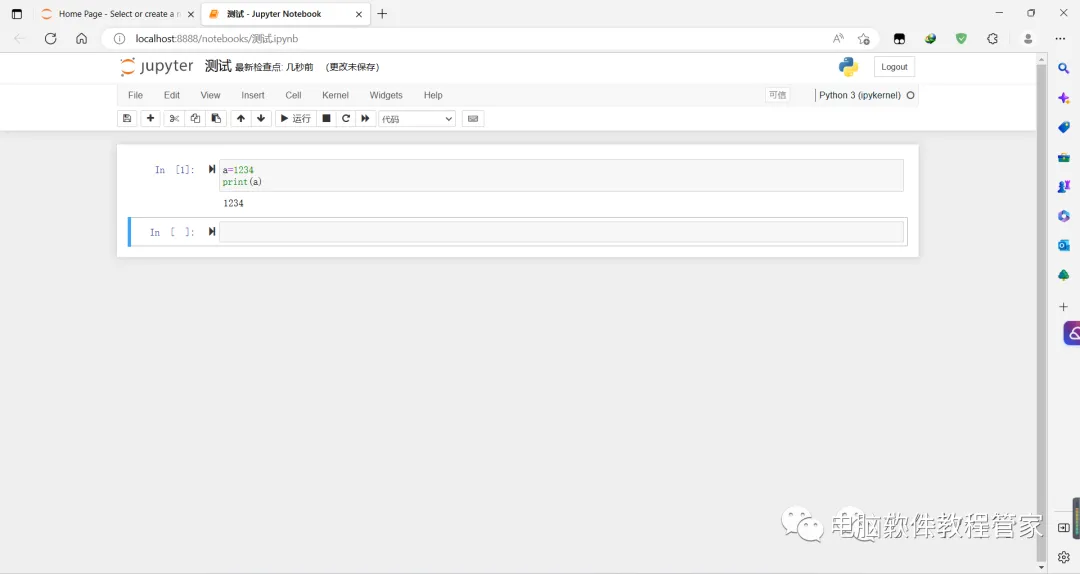This screenshot has width=1080, height=574.
Task: Open the File menu
Action: [x=135, y=95]
